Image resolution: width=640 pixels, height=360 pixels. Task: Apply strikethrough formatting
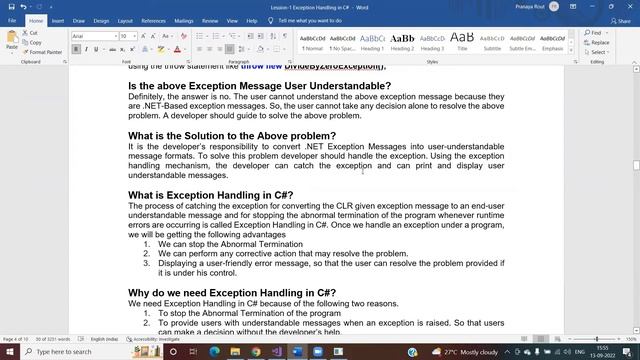tap(112, 49)
